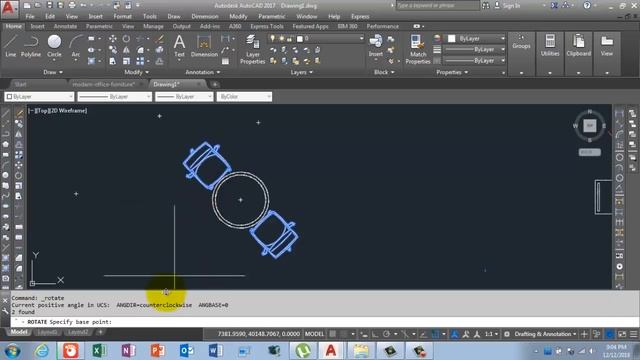Expand the Layers panel
The image size is (640, 360).
pos(302,72)
